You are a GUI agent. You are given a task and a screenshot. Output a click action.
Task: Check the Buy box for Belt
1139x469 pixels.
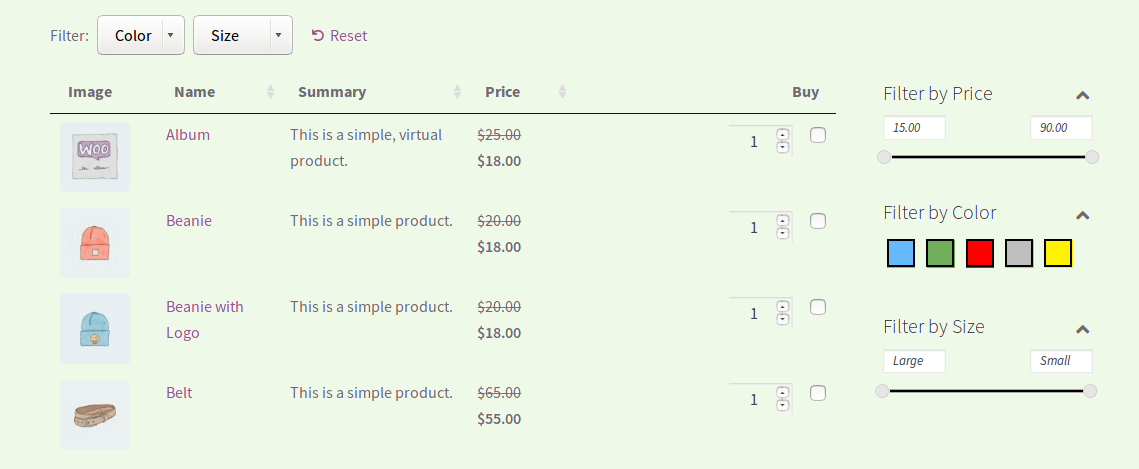pos(818,393)
